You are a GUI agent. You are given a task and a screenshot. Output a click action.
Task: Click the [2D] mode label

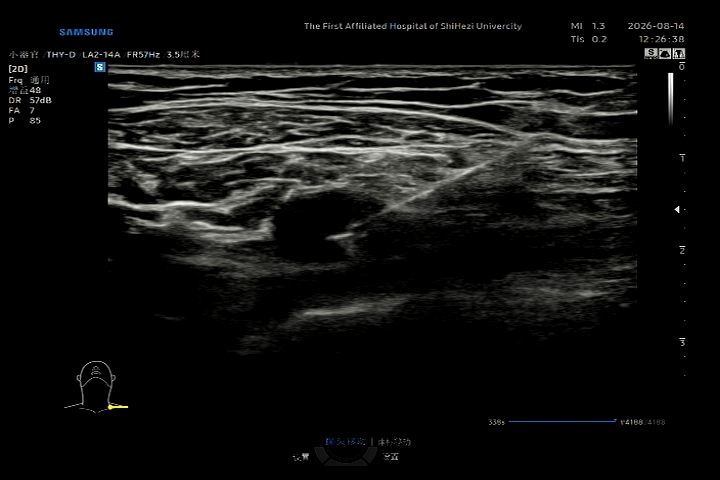click(18, 69)
